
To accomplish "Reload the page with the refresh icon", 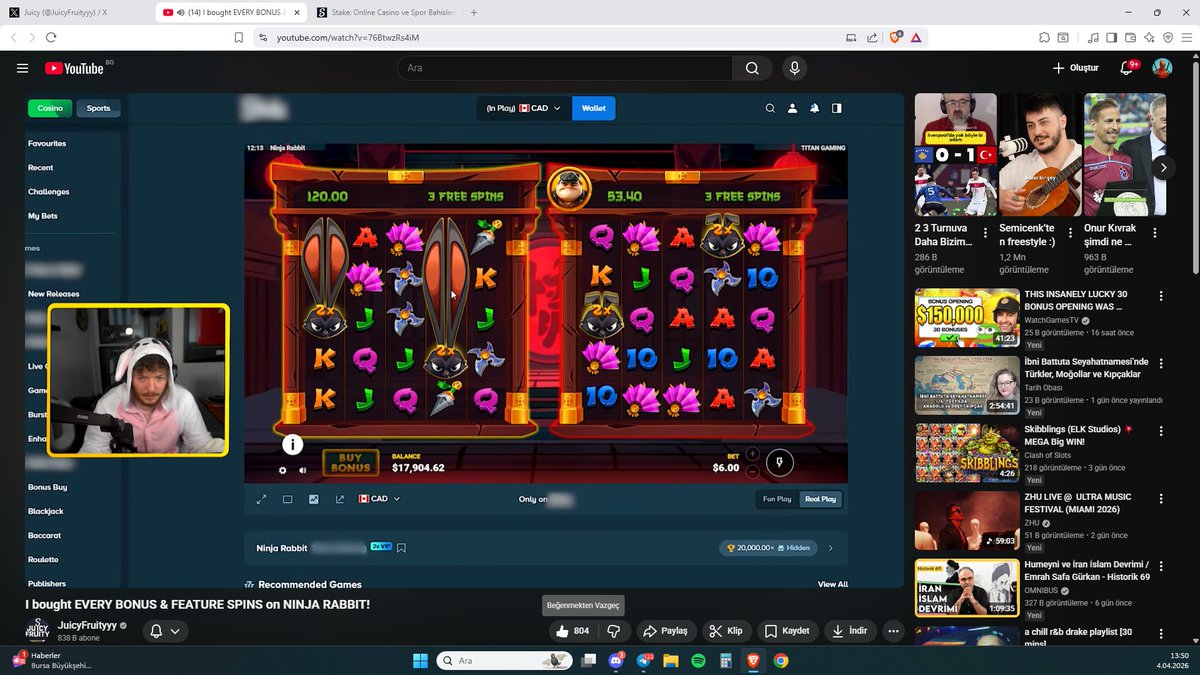I will pyautogui.click(x=51, y=37).
